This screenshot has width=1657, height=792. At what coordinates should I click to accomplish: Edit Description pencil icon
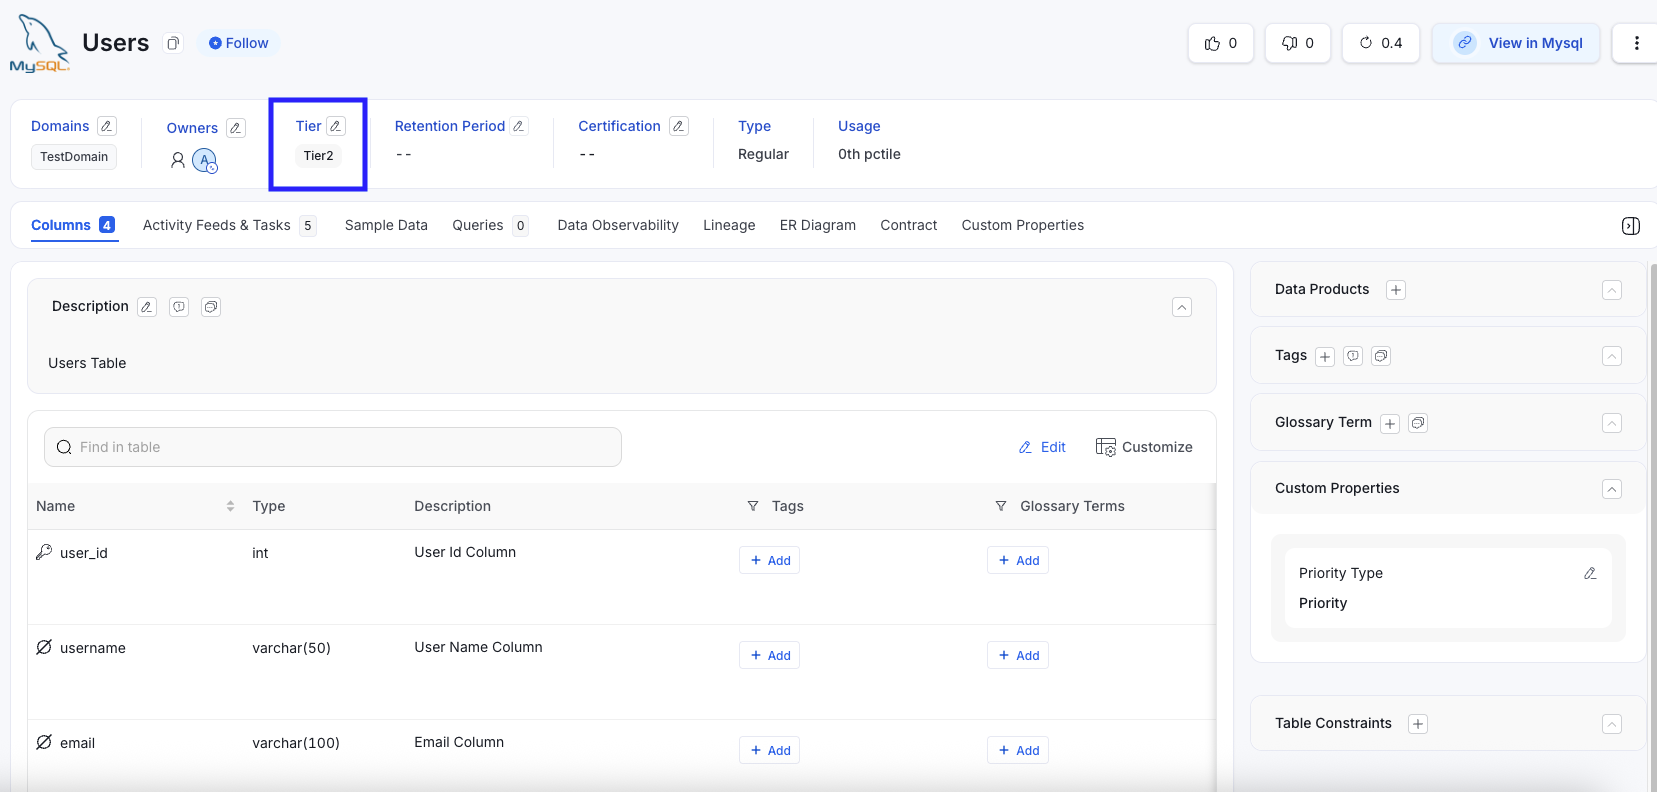147,307
